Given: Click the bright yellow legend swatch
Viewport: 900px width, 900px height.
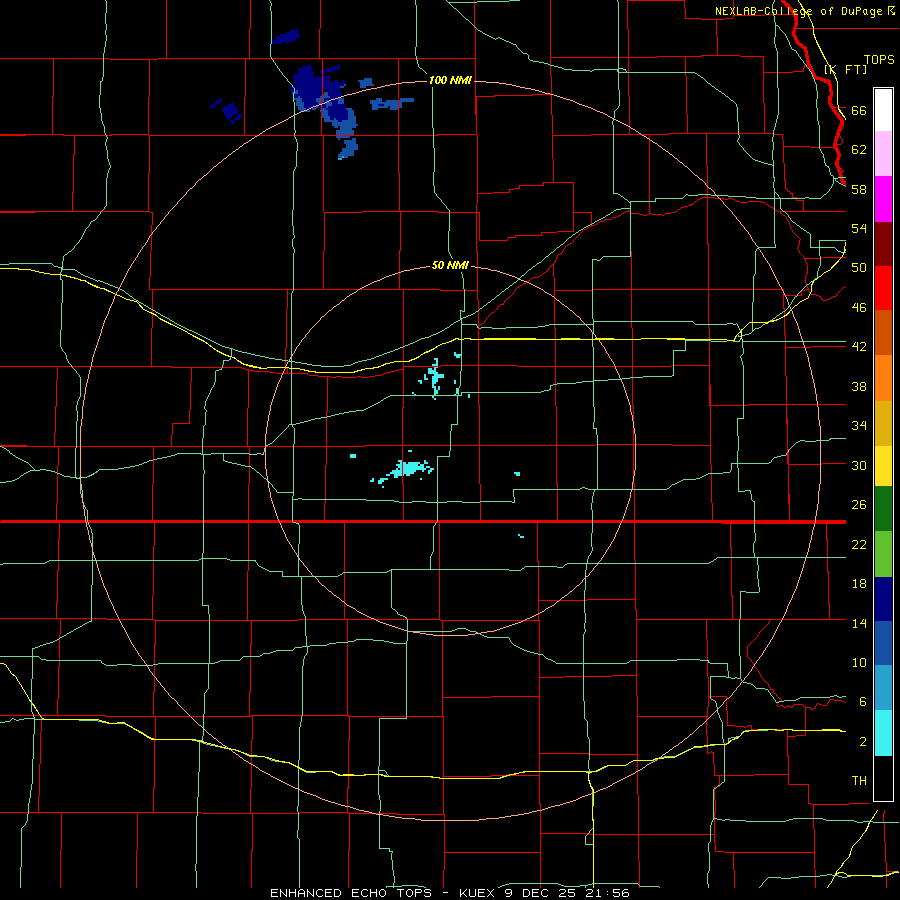Looking at the screenshot, I should pyautogui.click(x=883, y=466).
